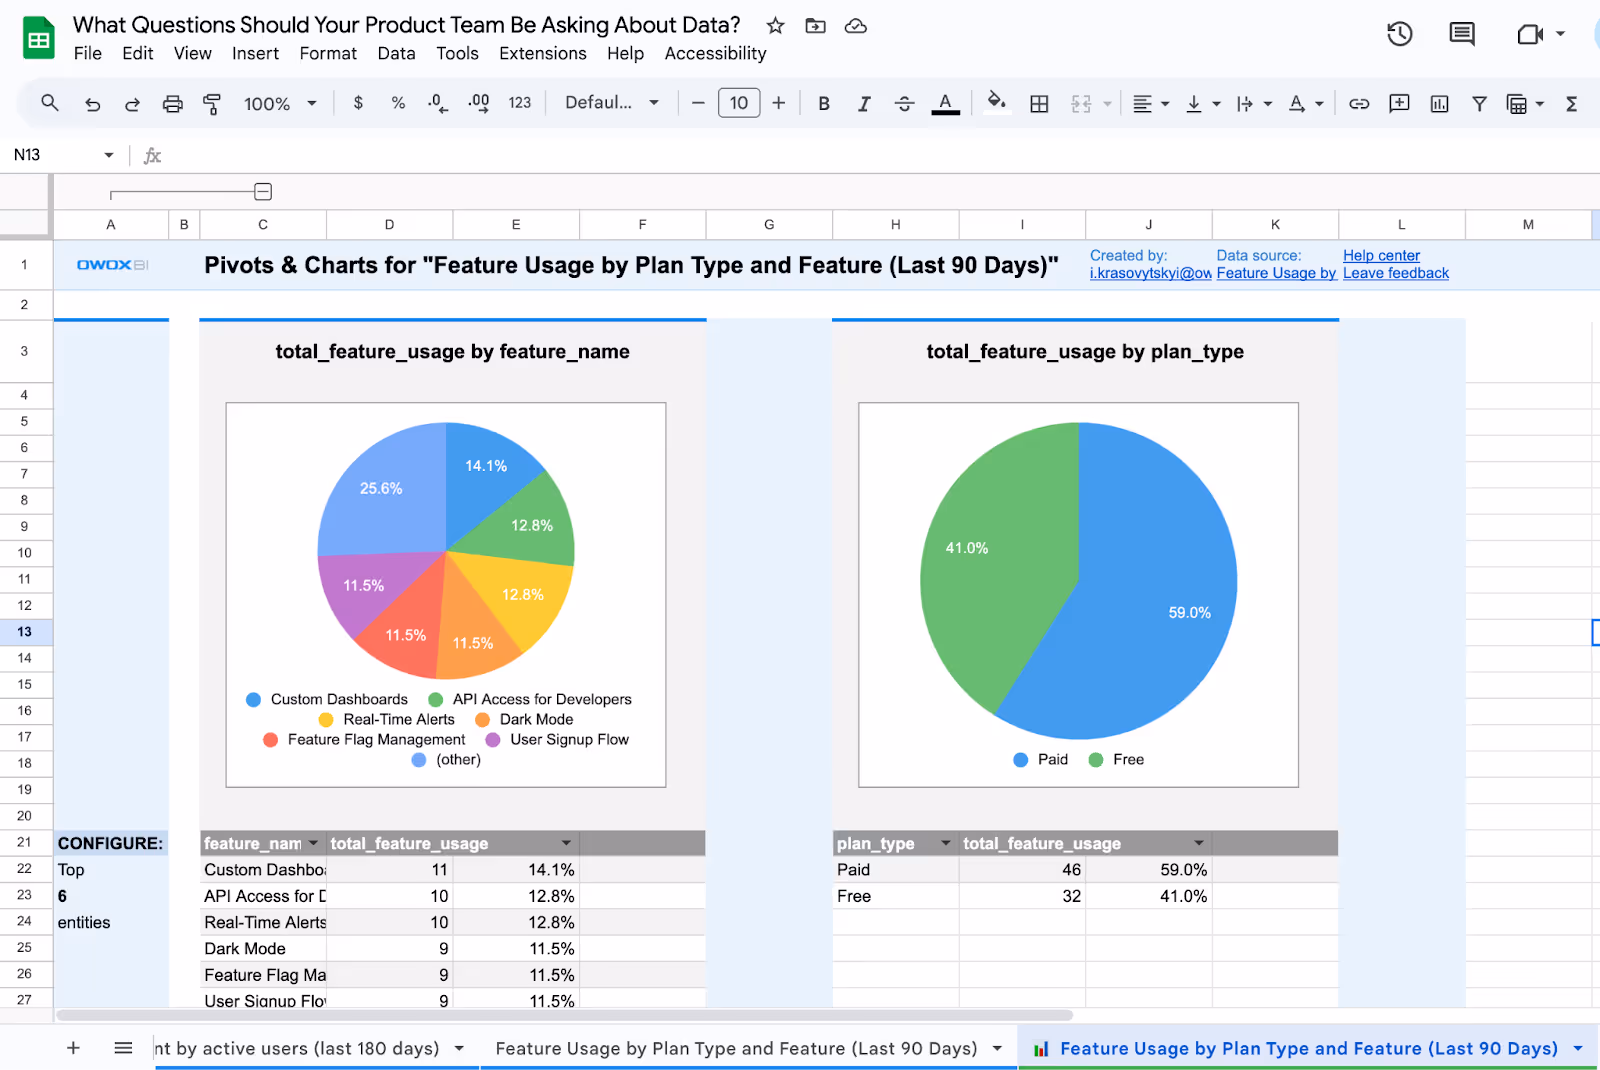Add a new sheet with plus button
This screenshot has height=1070, width=1600.
click(x=73, y=1048)
